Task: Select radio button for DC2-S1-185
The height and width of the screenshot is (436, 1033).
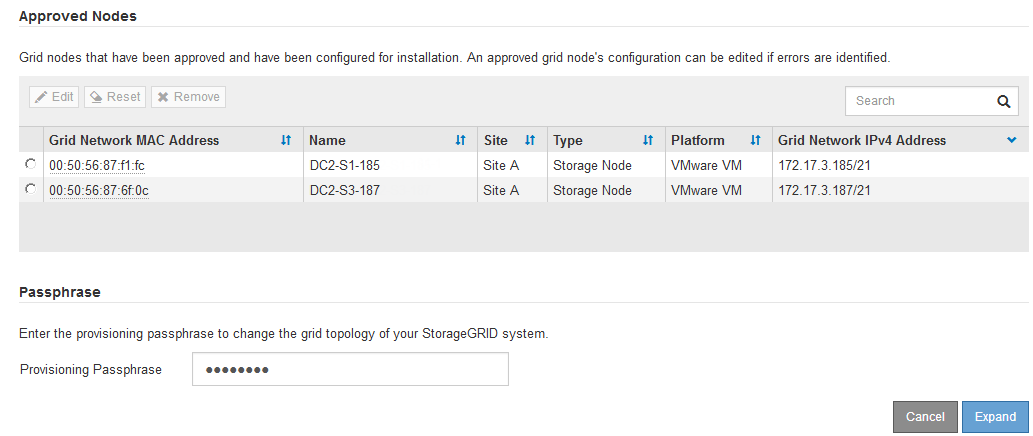Action: click(x=31, y=164)
